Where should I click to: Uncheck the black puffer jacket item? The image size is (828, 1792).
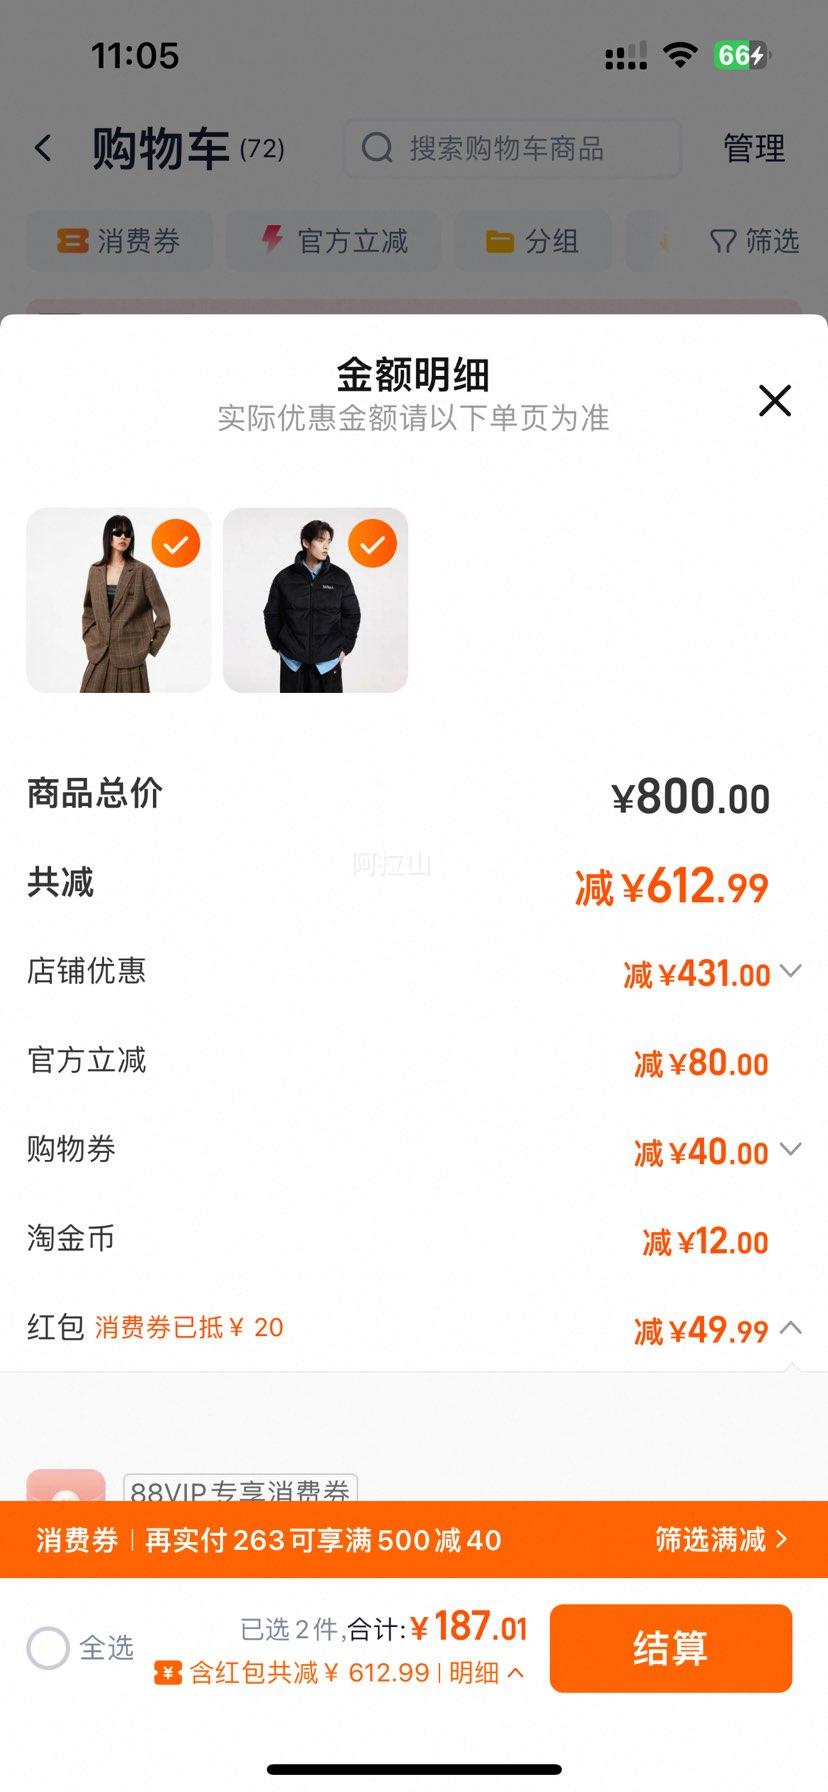click(x=372, y=544)
